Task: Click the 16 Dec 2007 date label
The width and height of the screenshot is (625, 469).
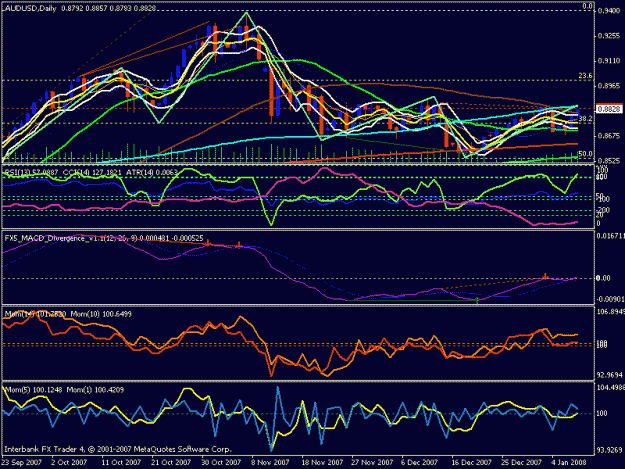Action: [472, 462]
